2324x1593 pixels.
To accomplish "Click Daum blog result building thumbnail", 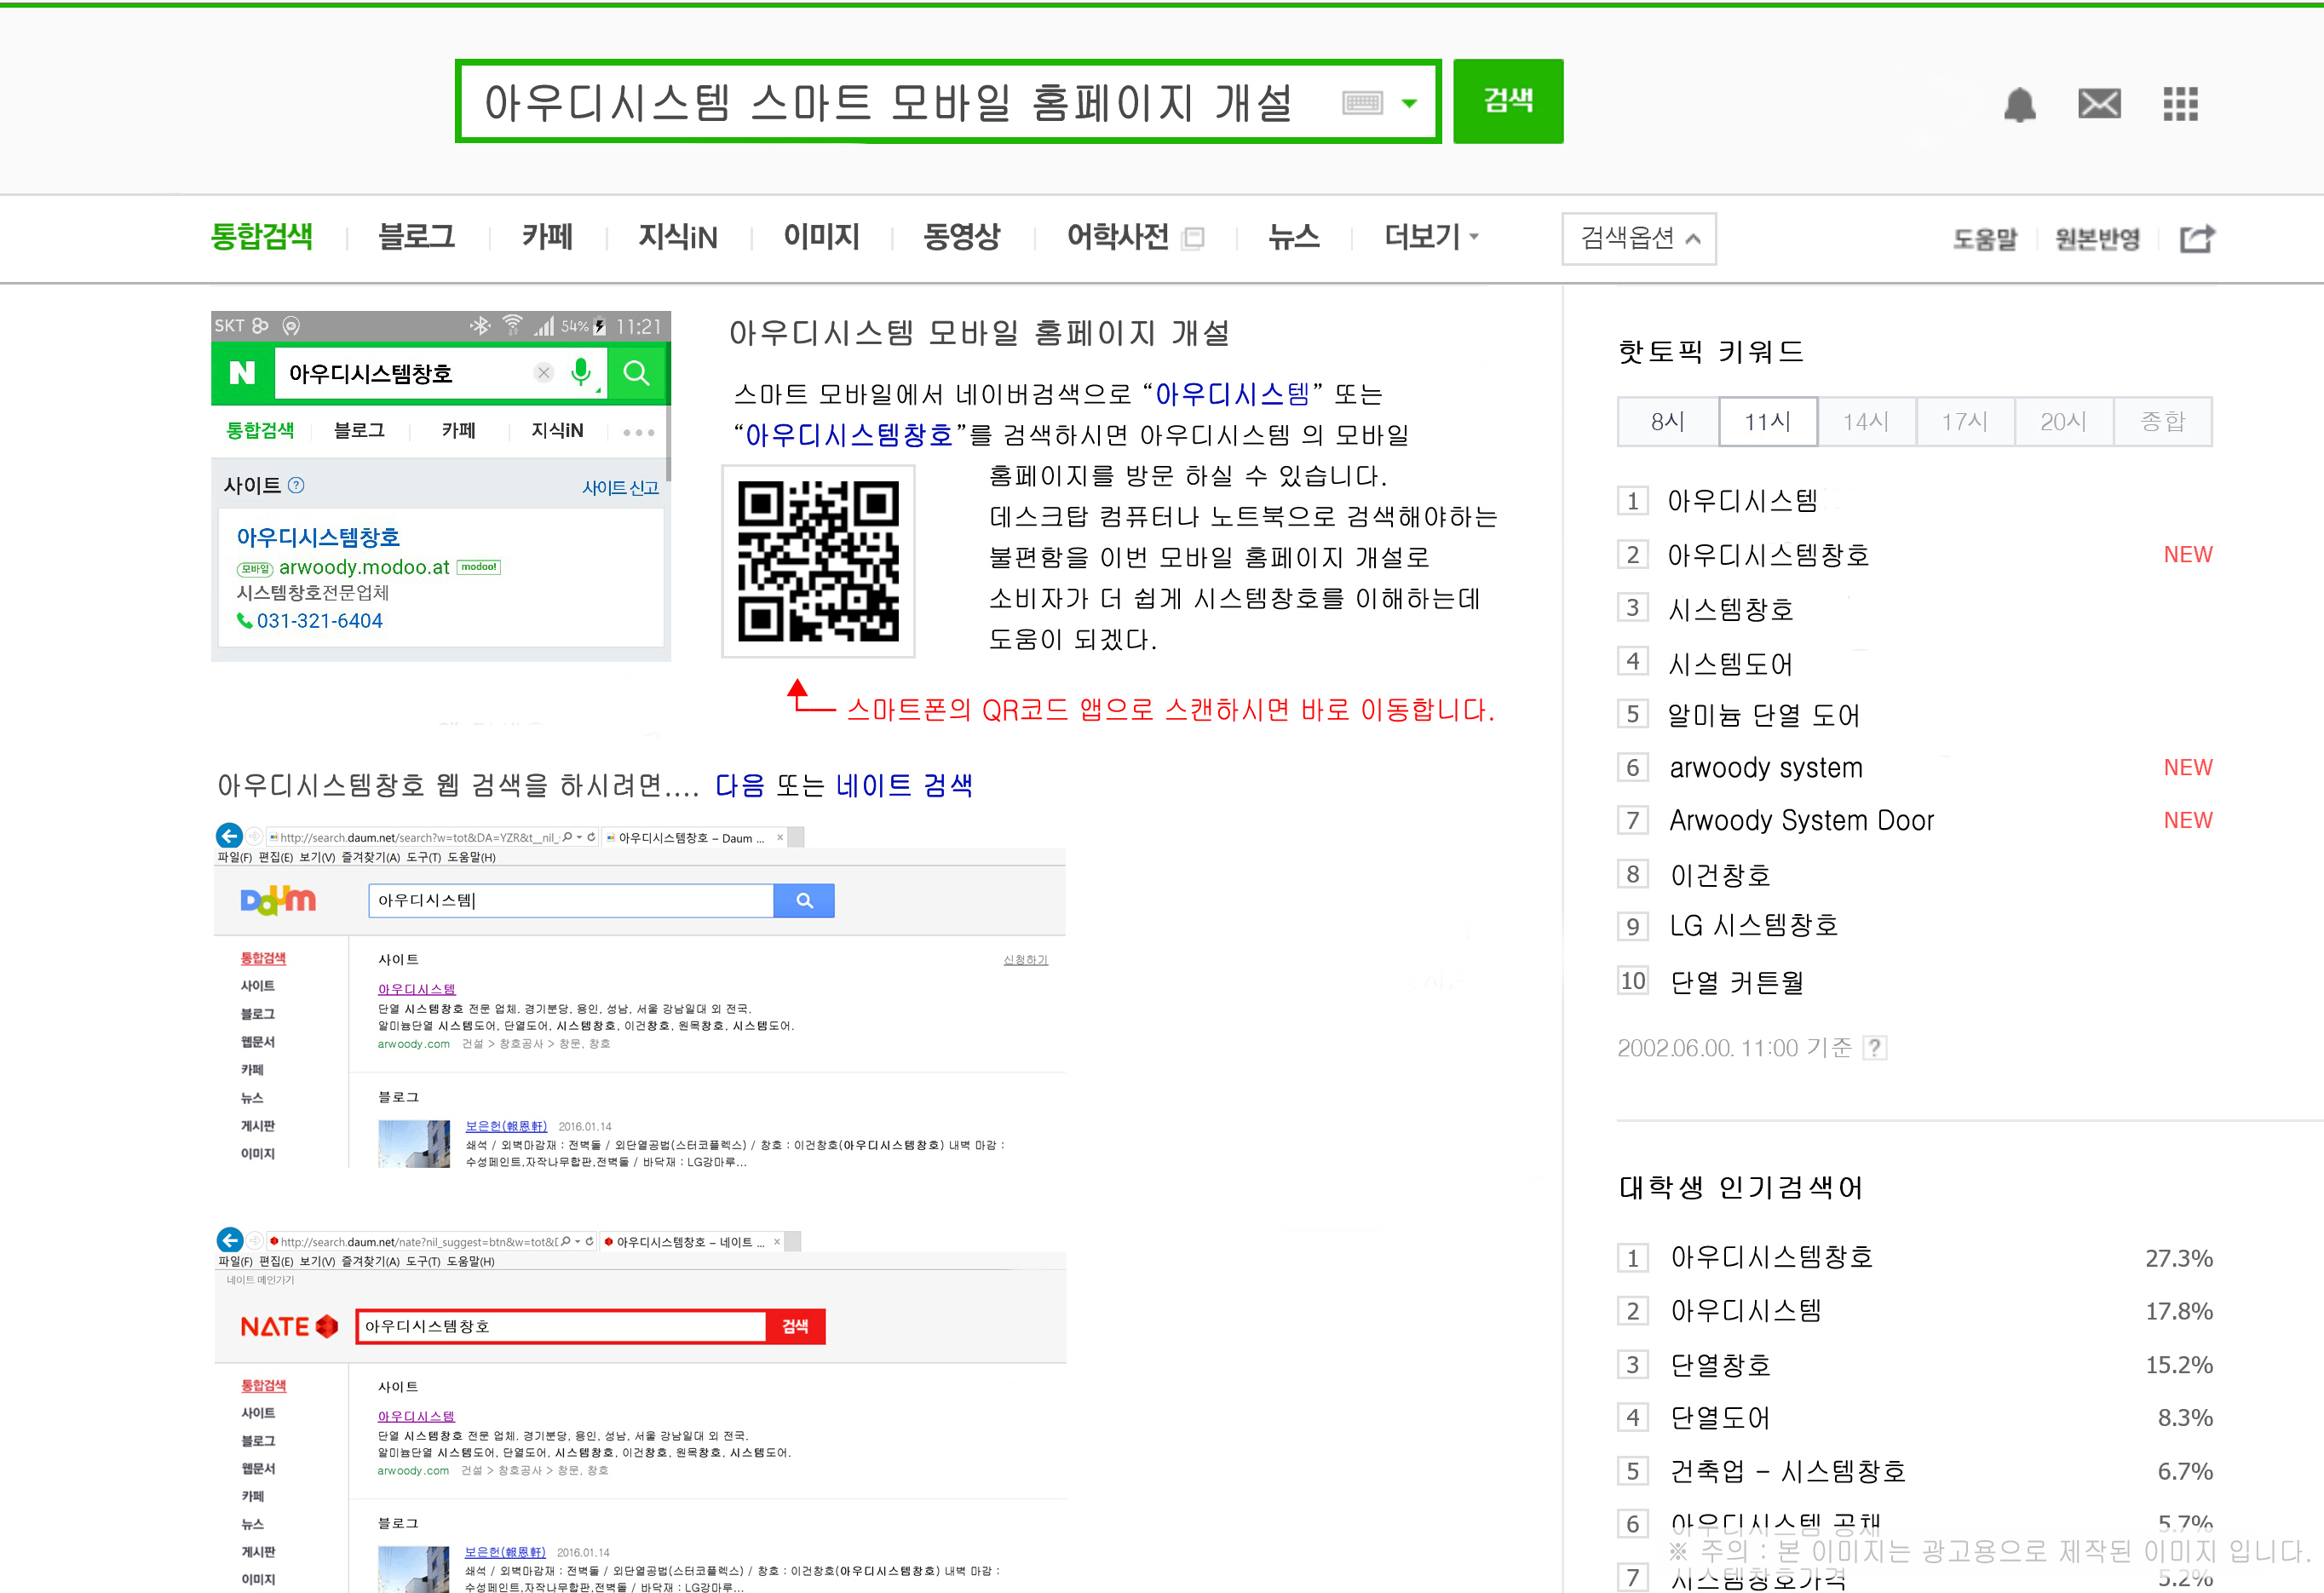I will (413, 1144).
